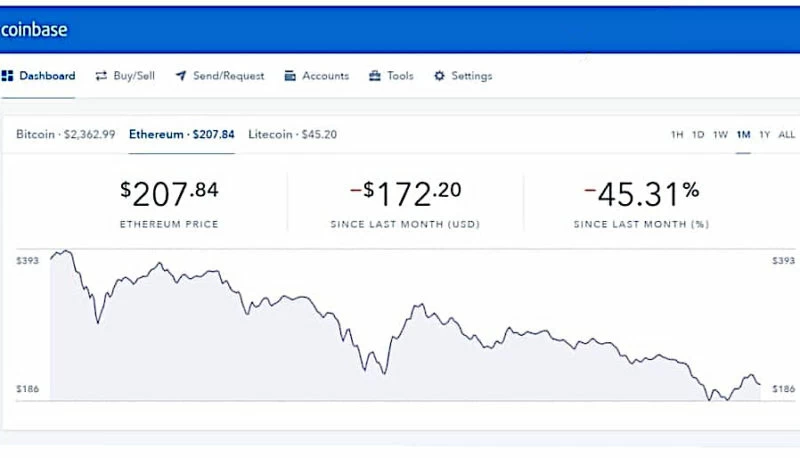
Task: Select the Bitcoin price tab
Action: click(x=66, y=134)
